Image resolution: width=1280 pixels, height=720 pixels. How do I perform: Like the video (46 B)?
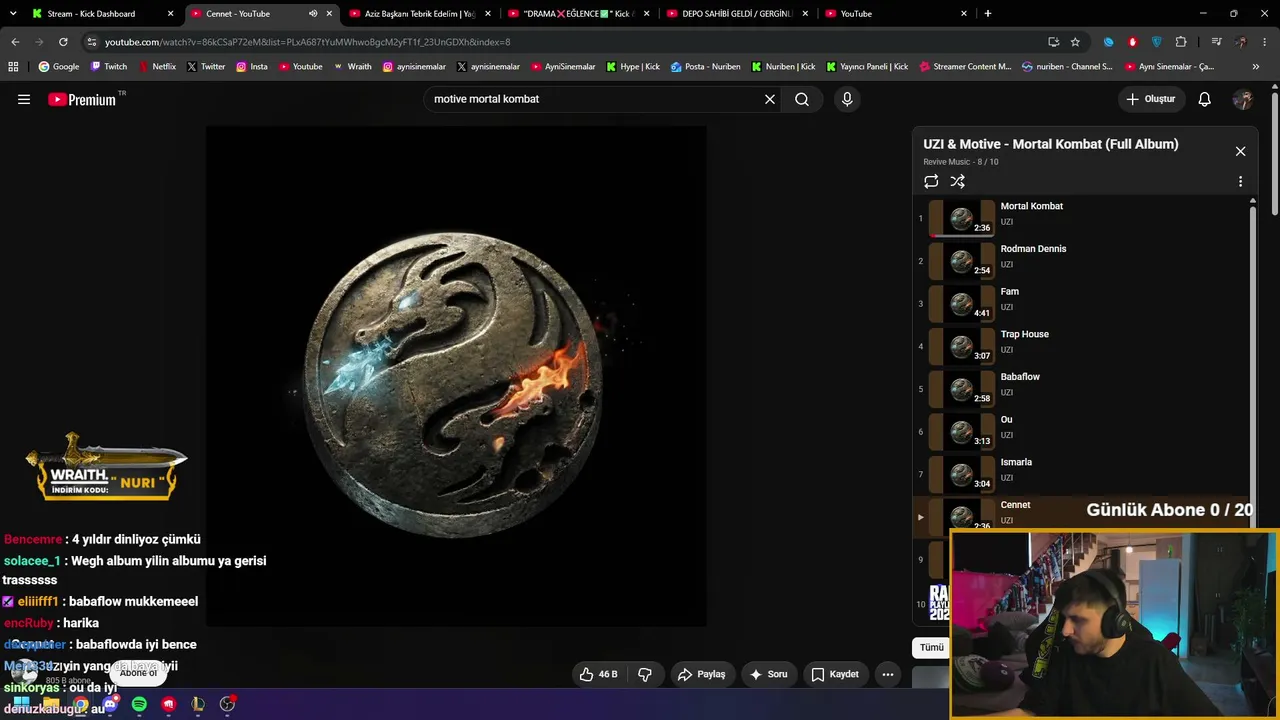[598, 674]
